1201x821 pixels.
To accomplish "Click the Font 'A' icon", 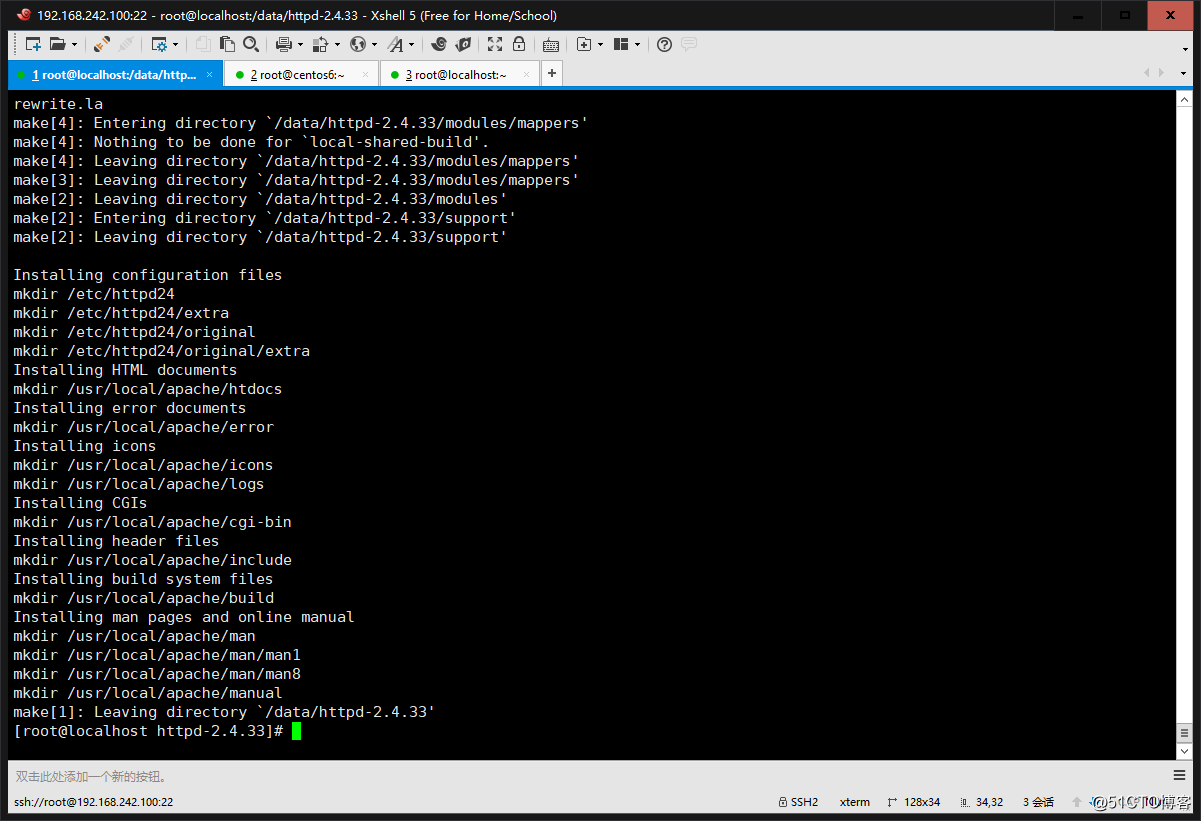I will tap(396, 44).
